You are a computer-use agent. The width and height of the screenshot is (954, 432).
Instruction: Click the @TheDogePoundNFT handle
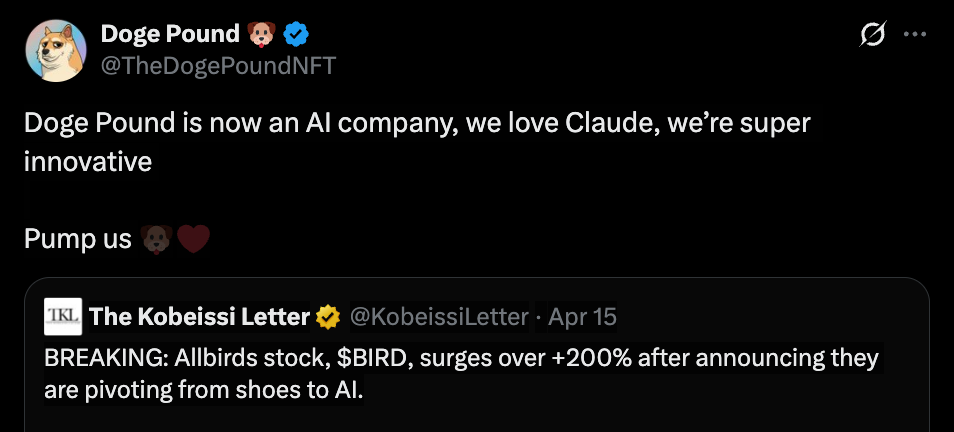218,66
